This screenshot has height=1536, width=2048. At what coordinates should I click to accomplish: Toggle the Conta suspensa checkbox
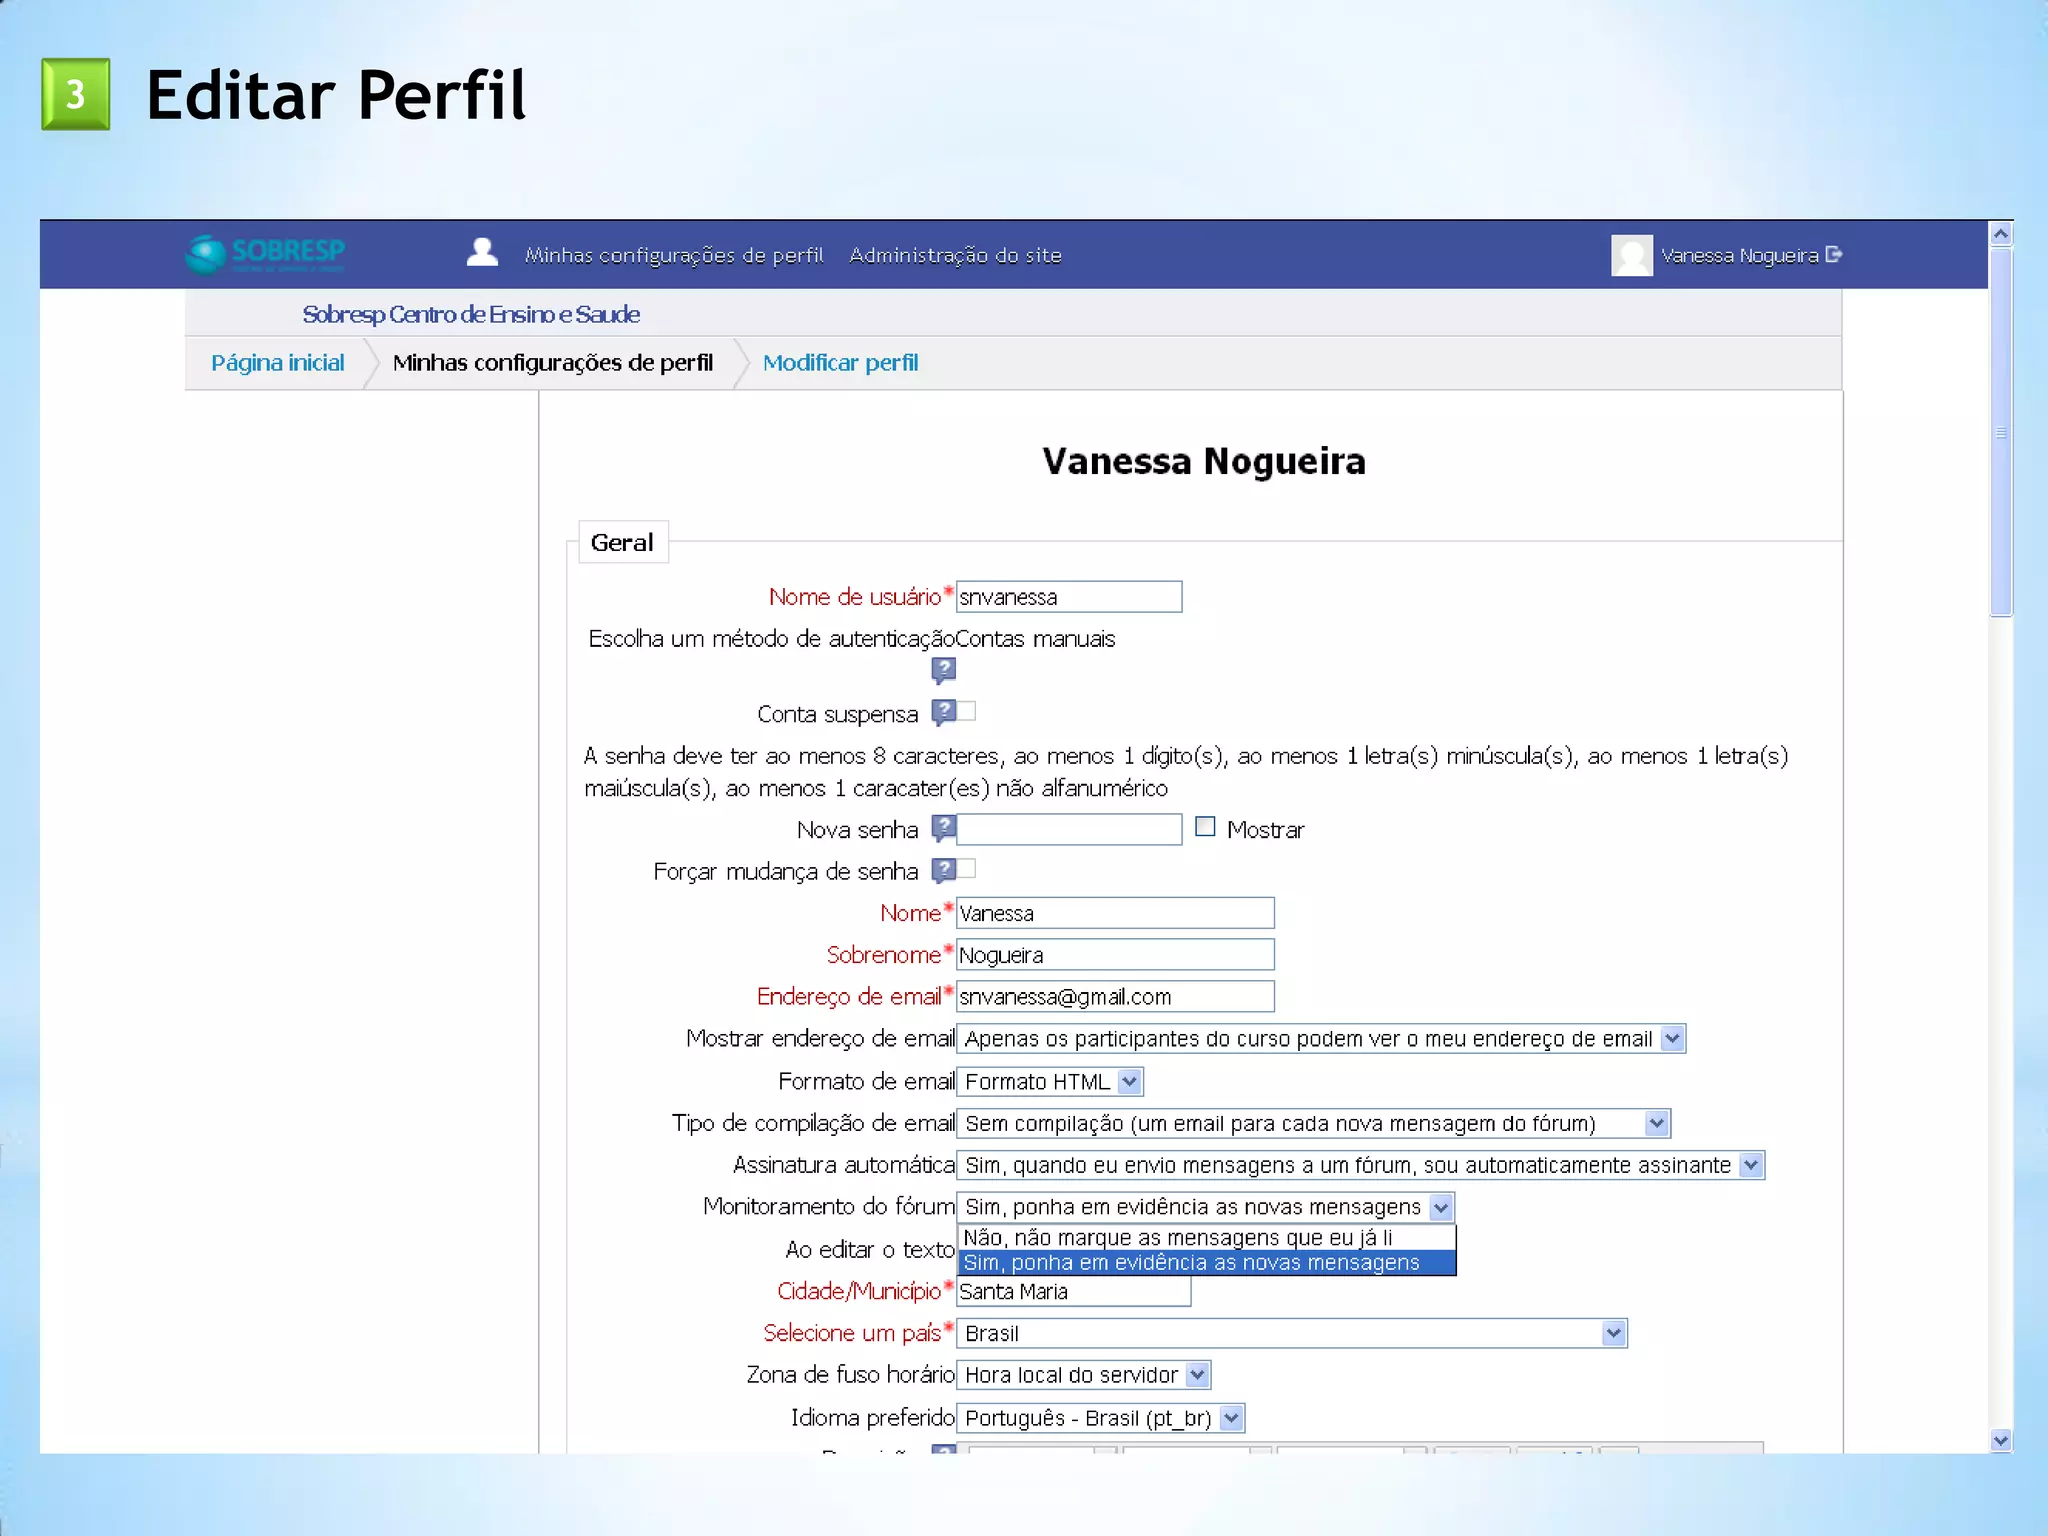point(967,711)
